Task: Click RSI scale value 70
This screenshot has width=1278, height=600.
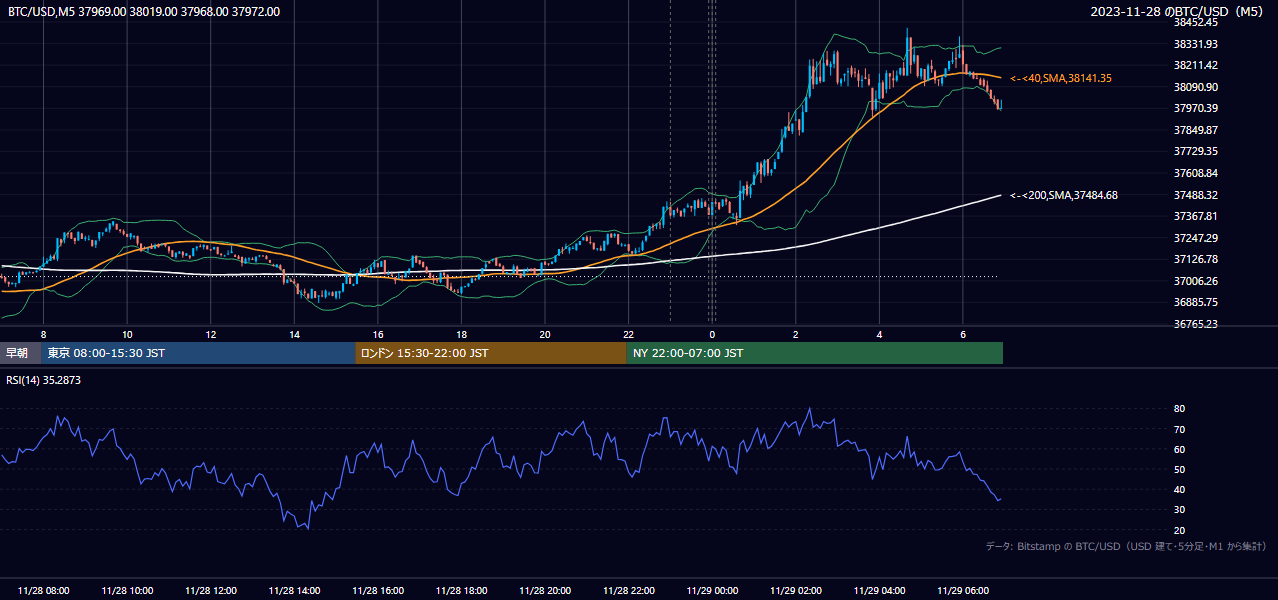Action: pyautogui.click(x=1180, y=429)
